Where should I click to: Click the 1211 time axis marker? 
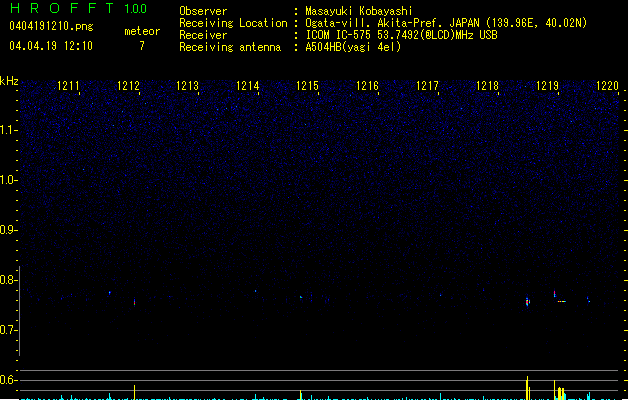[x=68, y=86]
